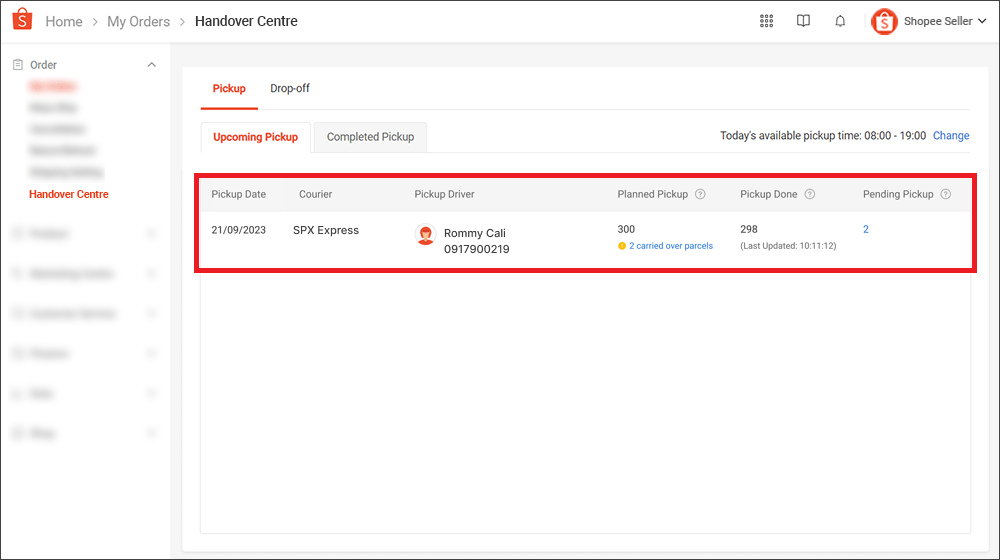Collapse the Order section chevron
1000x560 pixels.
[152, 64]
